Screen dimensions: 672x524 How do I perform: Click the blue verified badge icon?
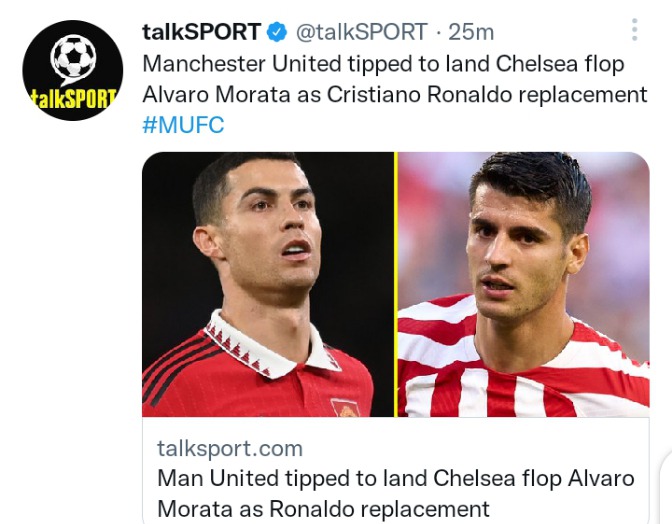point(277,32)
